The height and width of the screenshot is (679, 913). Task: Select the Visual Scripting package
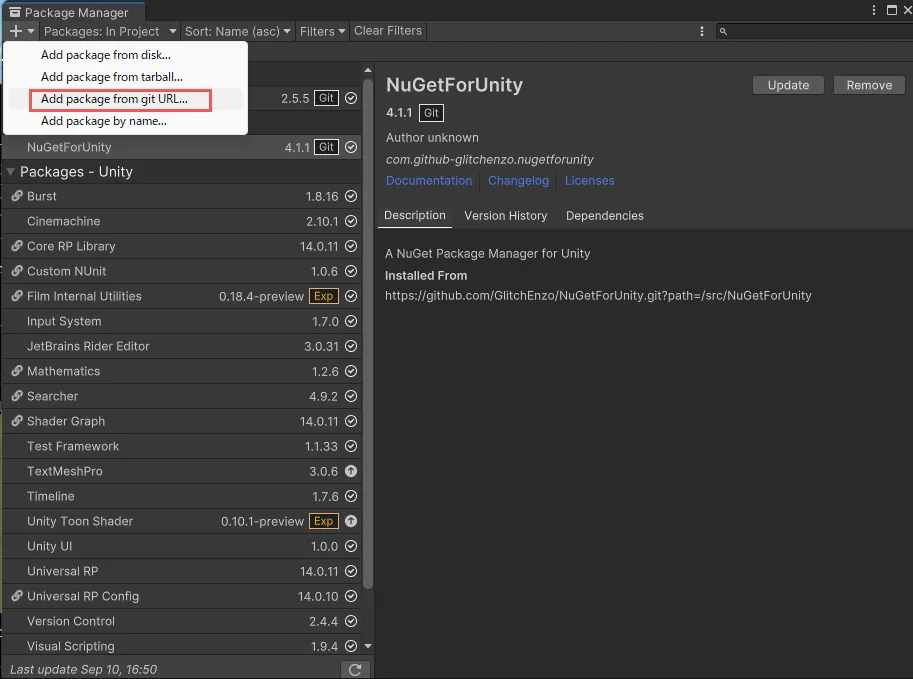point(182,646)
